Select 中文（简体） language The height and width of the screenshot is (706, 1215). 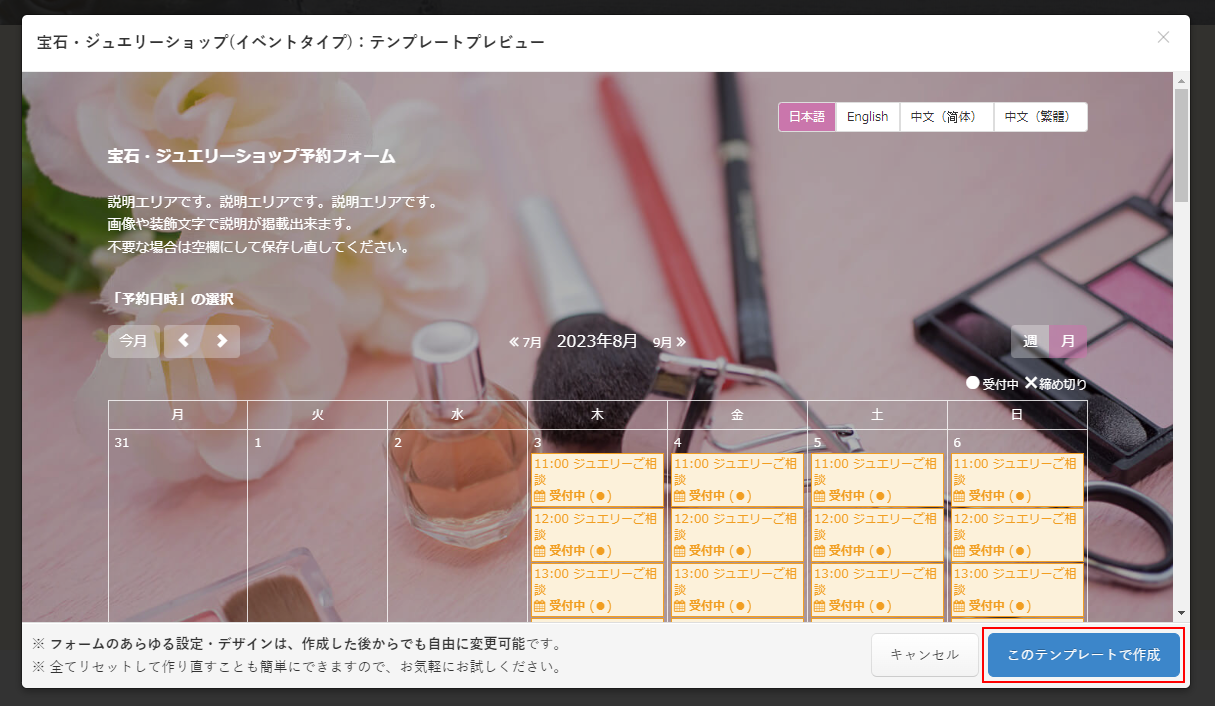[946, 117]
